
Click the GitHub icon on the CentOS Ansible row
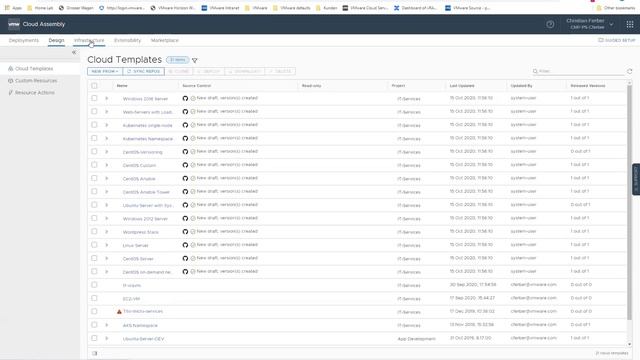185,178
